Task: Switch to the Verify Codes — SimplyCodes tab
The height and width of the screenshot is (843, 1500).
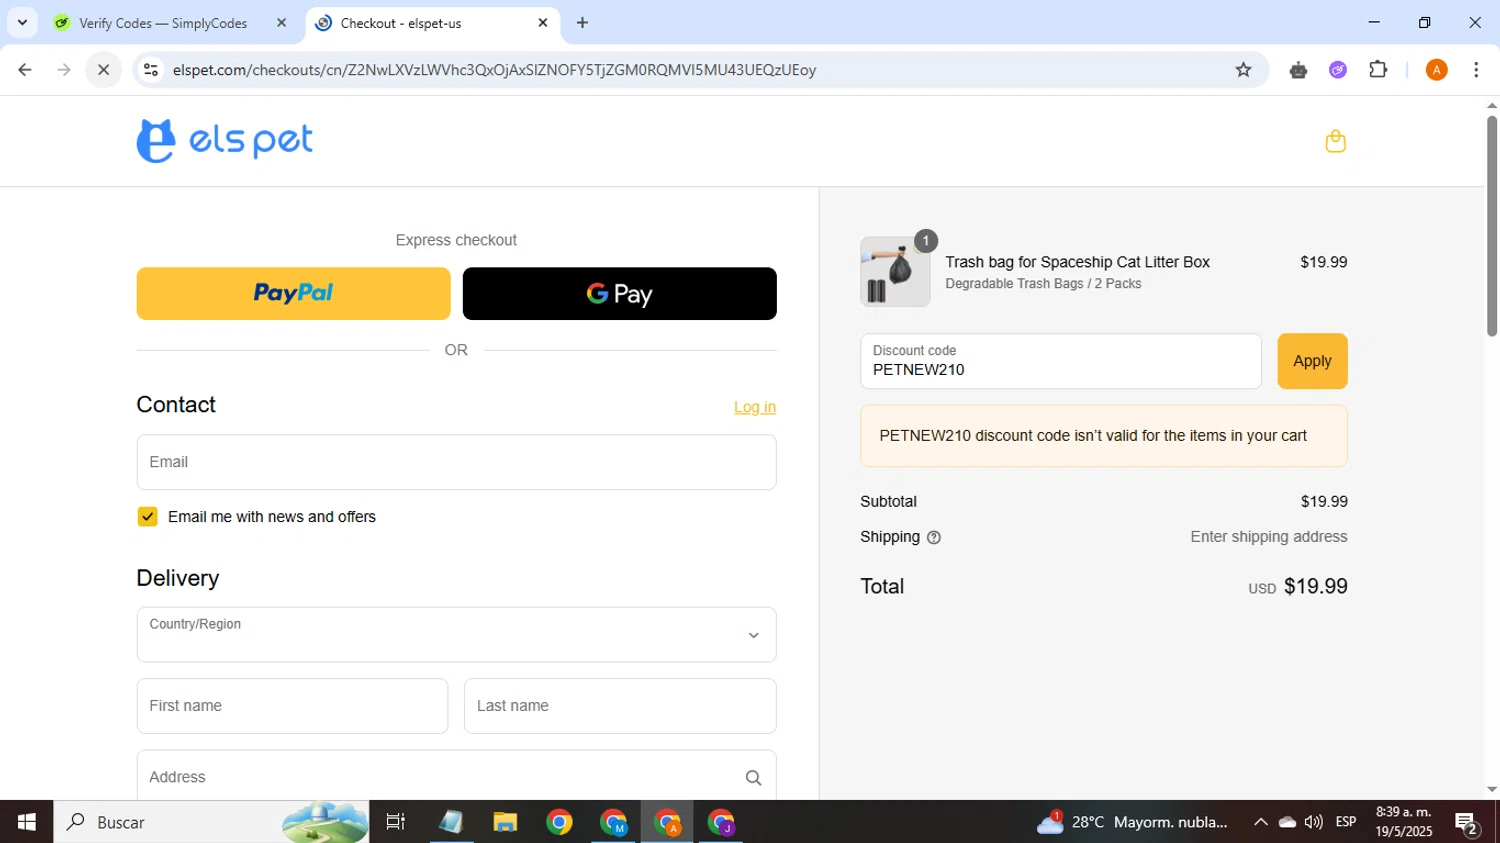Action: 163,23
